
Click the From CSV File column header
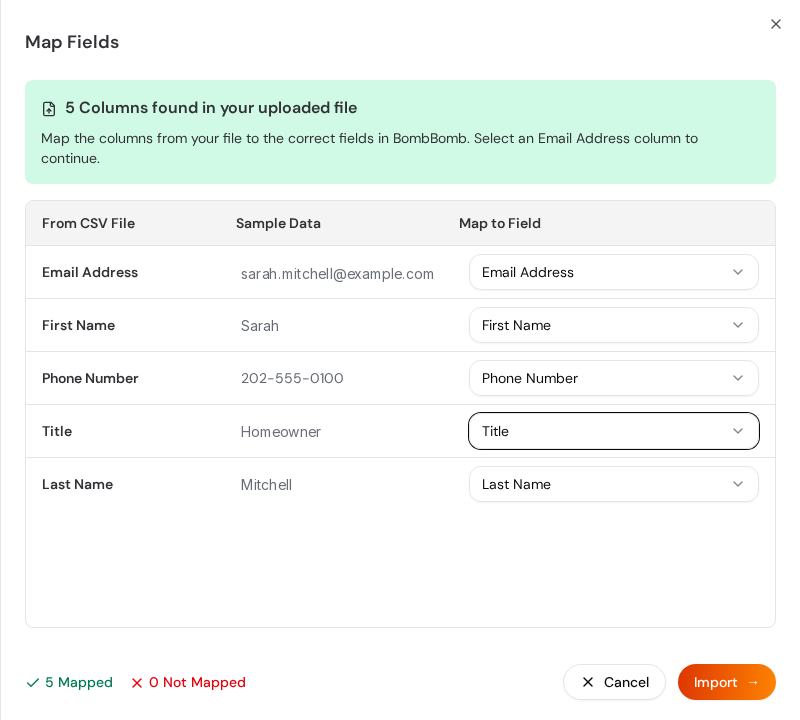click(88, 224)
